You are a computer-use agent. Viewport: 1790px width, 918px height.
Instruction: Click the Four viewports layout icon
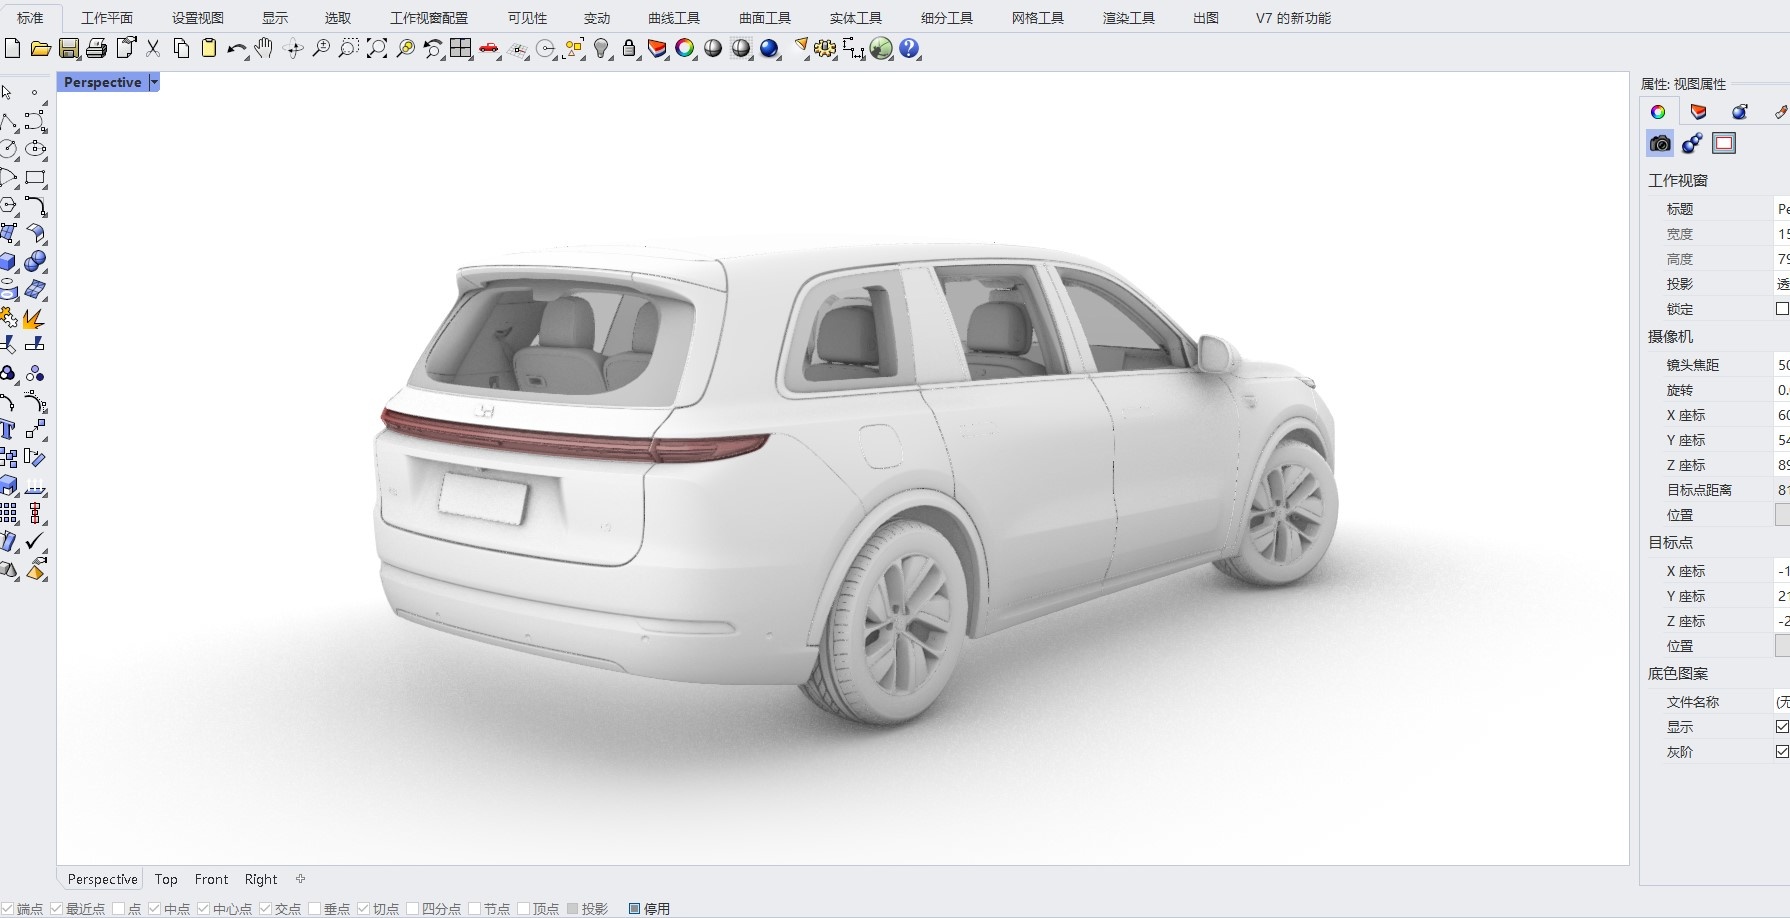(461, 48)
